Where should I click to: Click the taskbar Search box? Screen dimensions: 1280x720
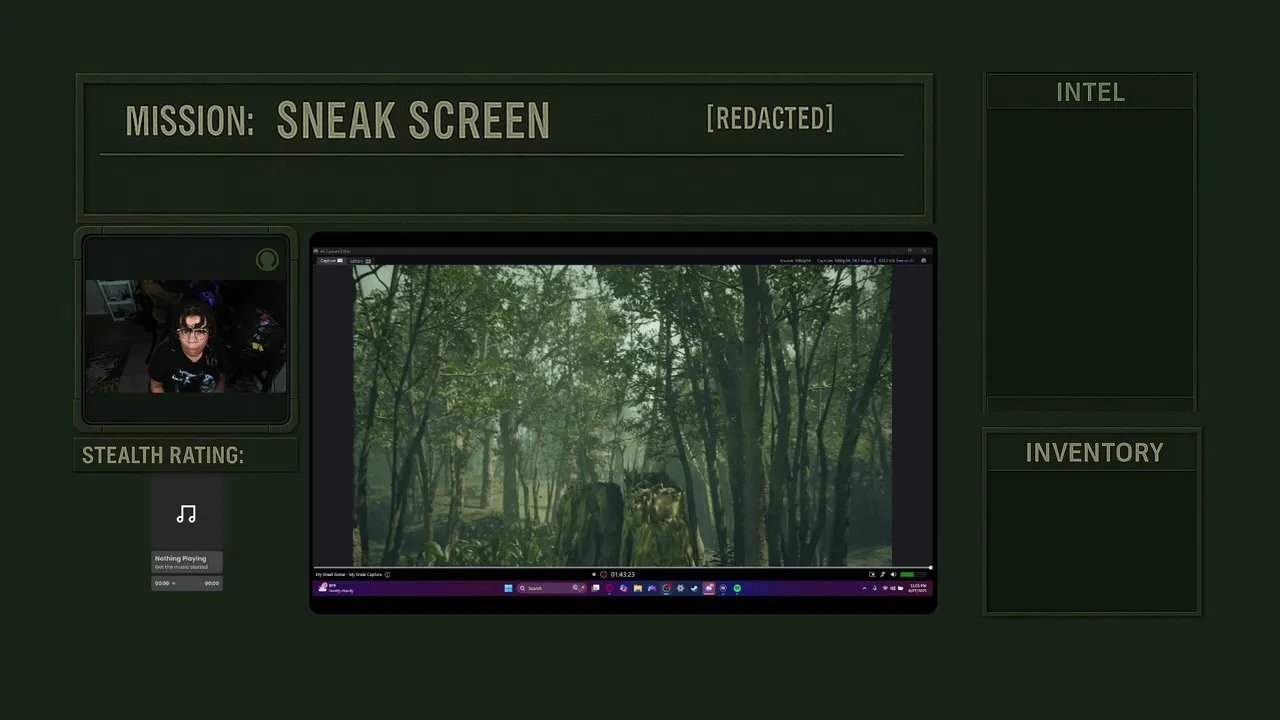(x=552, y=588)
